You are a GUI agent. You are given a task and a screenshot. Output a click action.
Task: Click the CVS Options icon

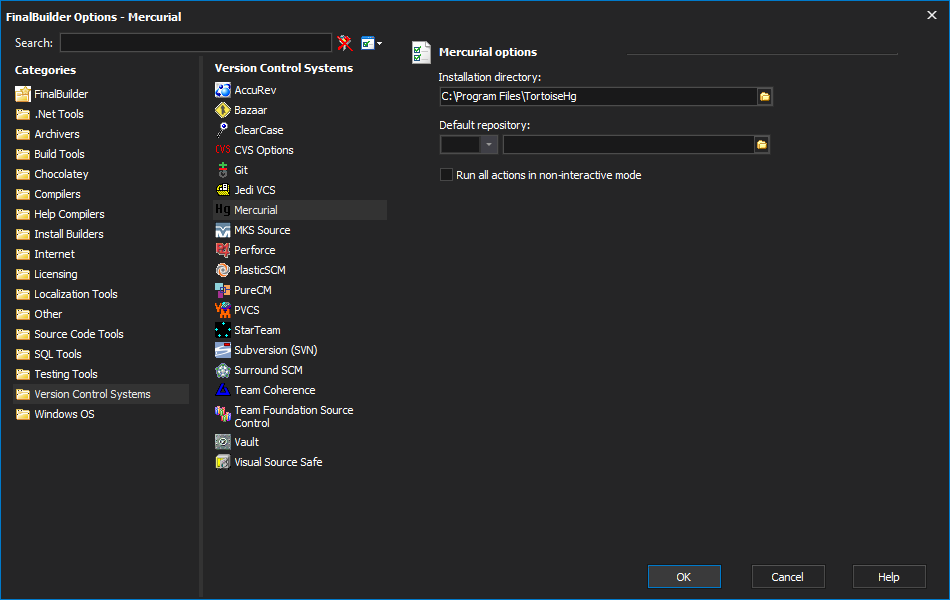223,150
